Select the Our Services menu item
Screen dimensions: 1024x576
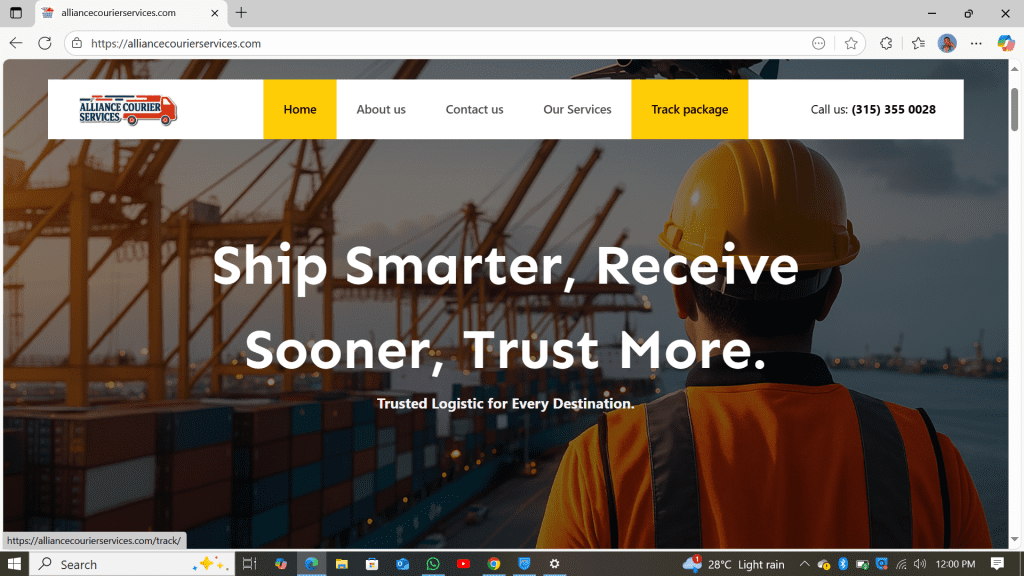[577, 109]
